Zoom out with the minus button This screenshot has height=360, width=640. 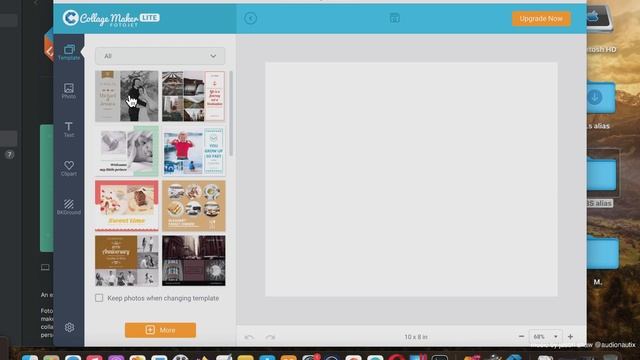(x=521, y=336)
